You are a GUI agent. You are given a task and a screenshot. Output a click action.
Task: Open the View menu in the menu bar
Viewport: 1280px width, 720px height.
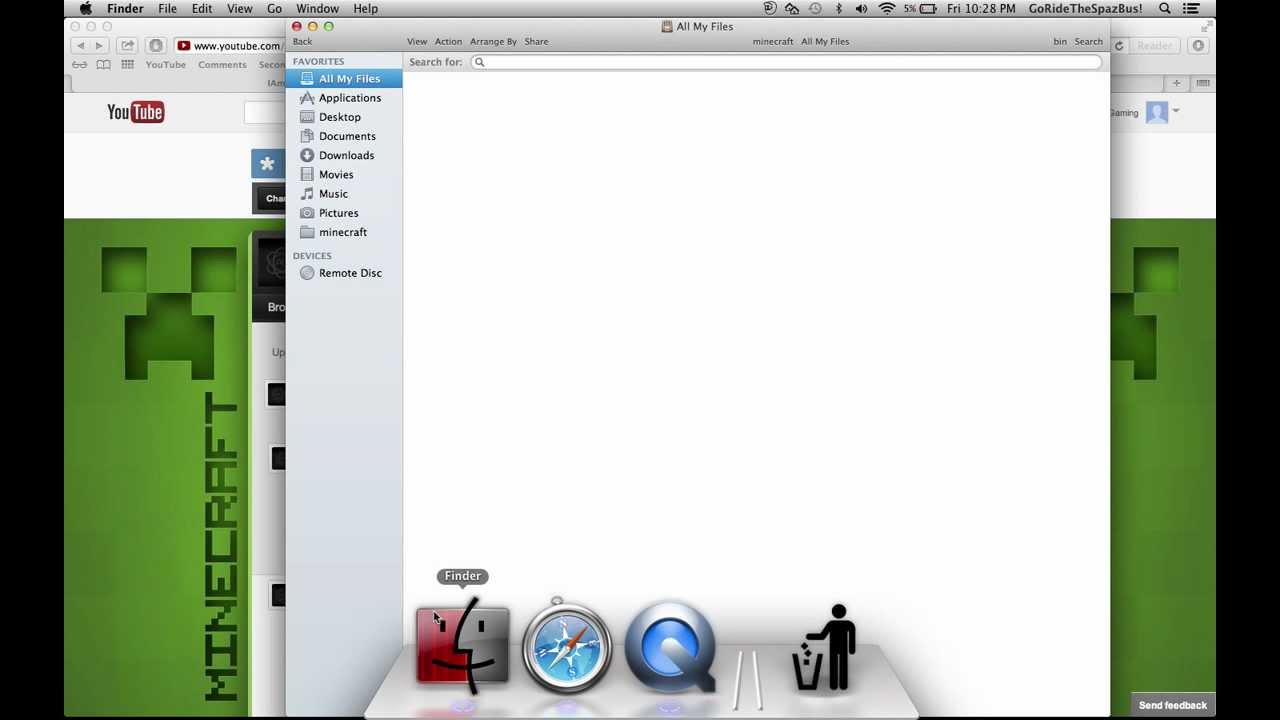[239, 9]
